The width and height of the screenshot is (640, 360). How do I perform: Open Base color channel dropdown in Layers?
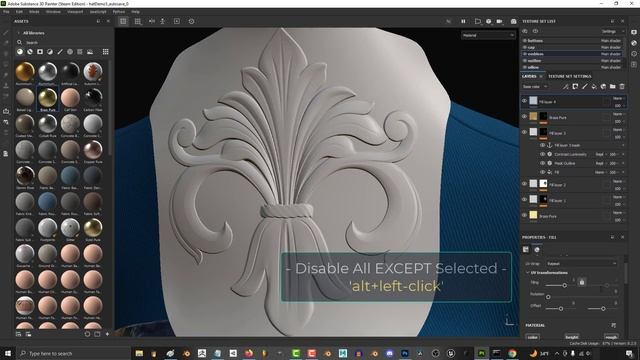coord(535,87)
